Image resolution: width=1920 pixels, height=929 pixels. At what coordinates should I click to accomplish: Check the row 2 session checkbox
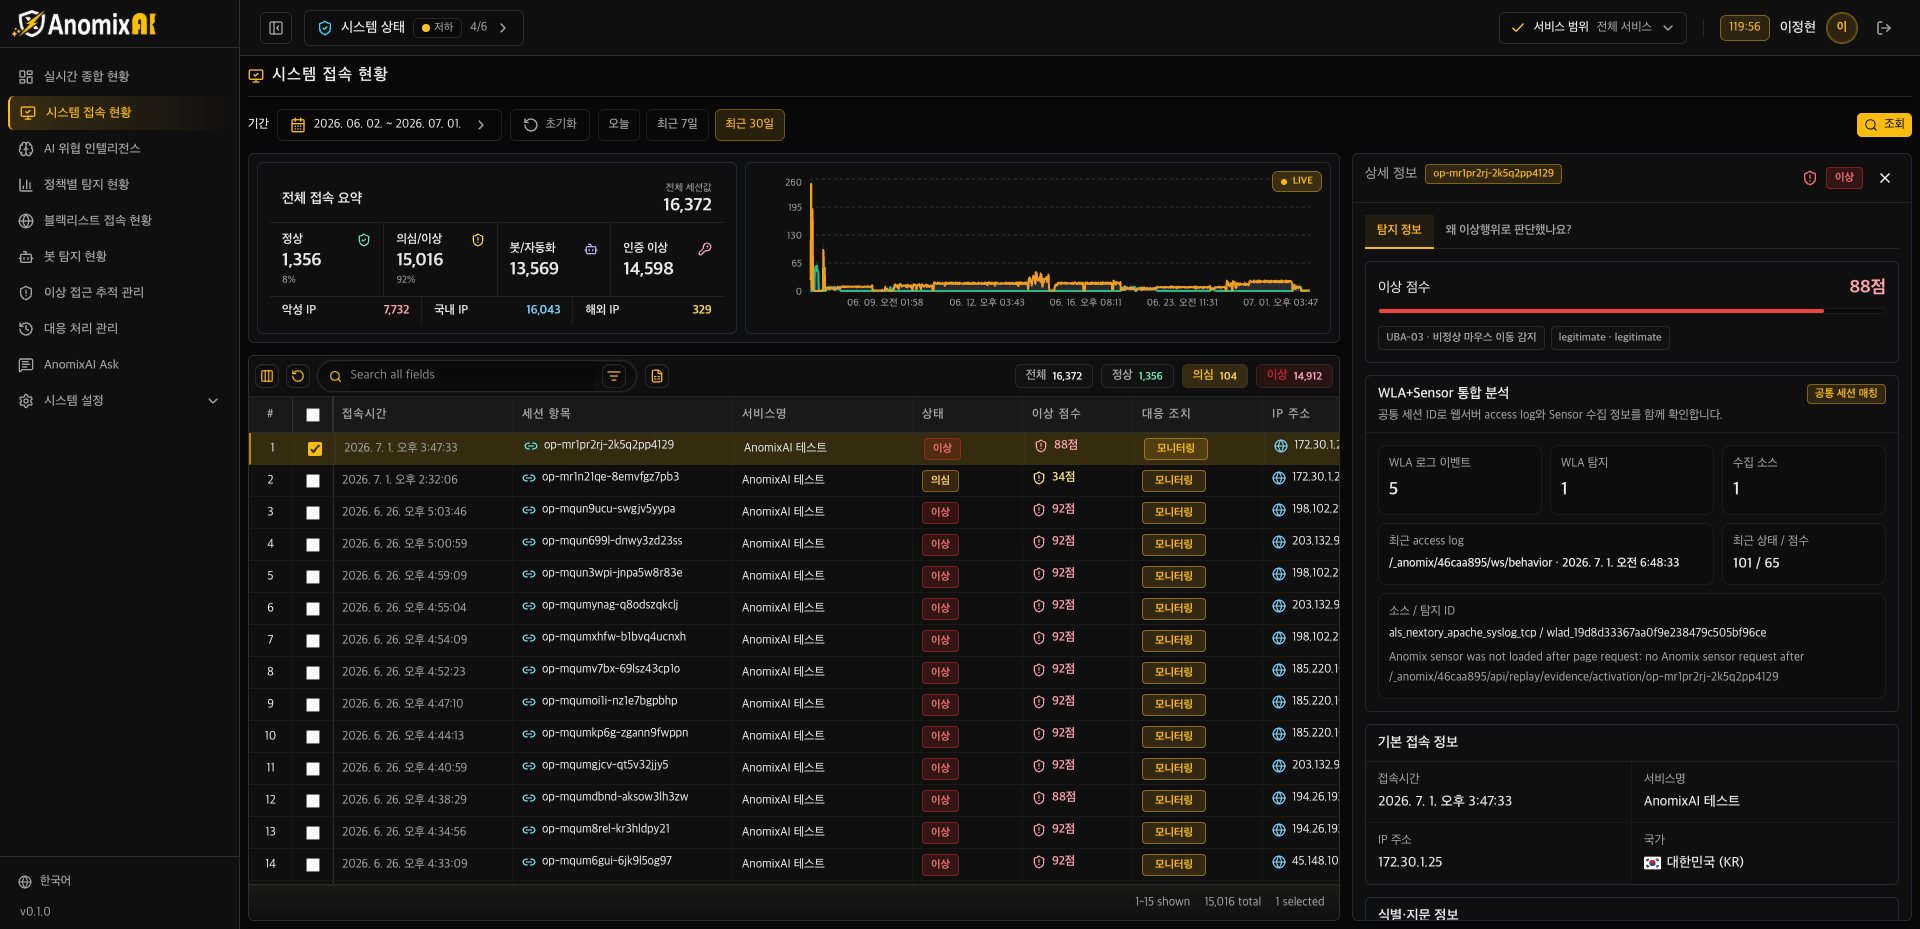click(x=313, y=481)
